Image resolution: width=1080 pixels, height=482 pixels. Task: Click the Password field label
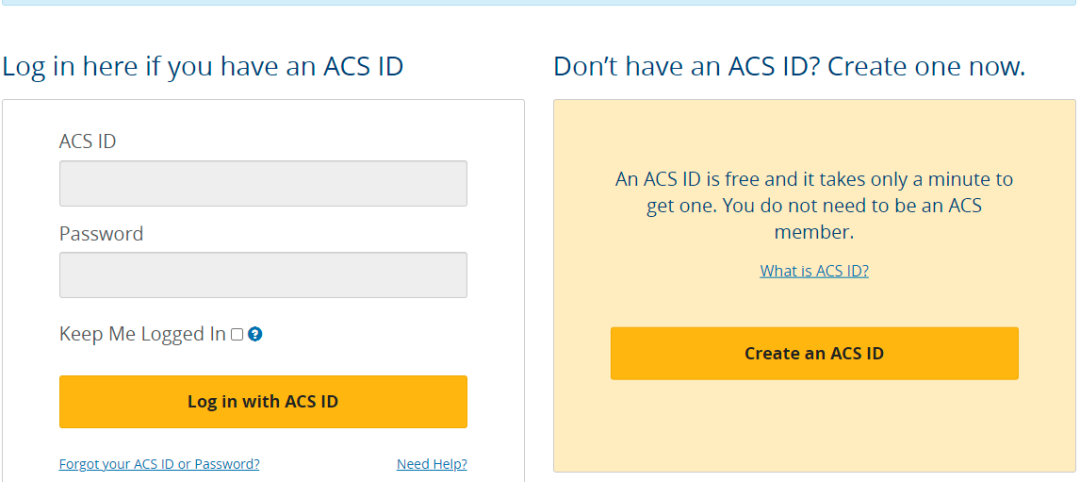(x=101, y=234)
